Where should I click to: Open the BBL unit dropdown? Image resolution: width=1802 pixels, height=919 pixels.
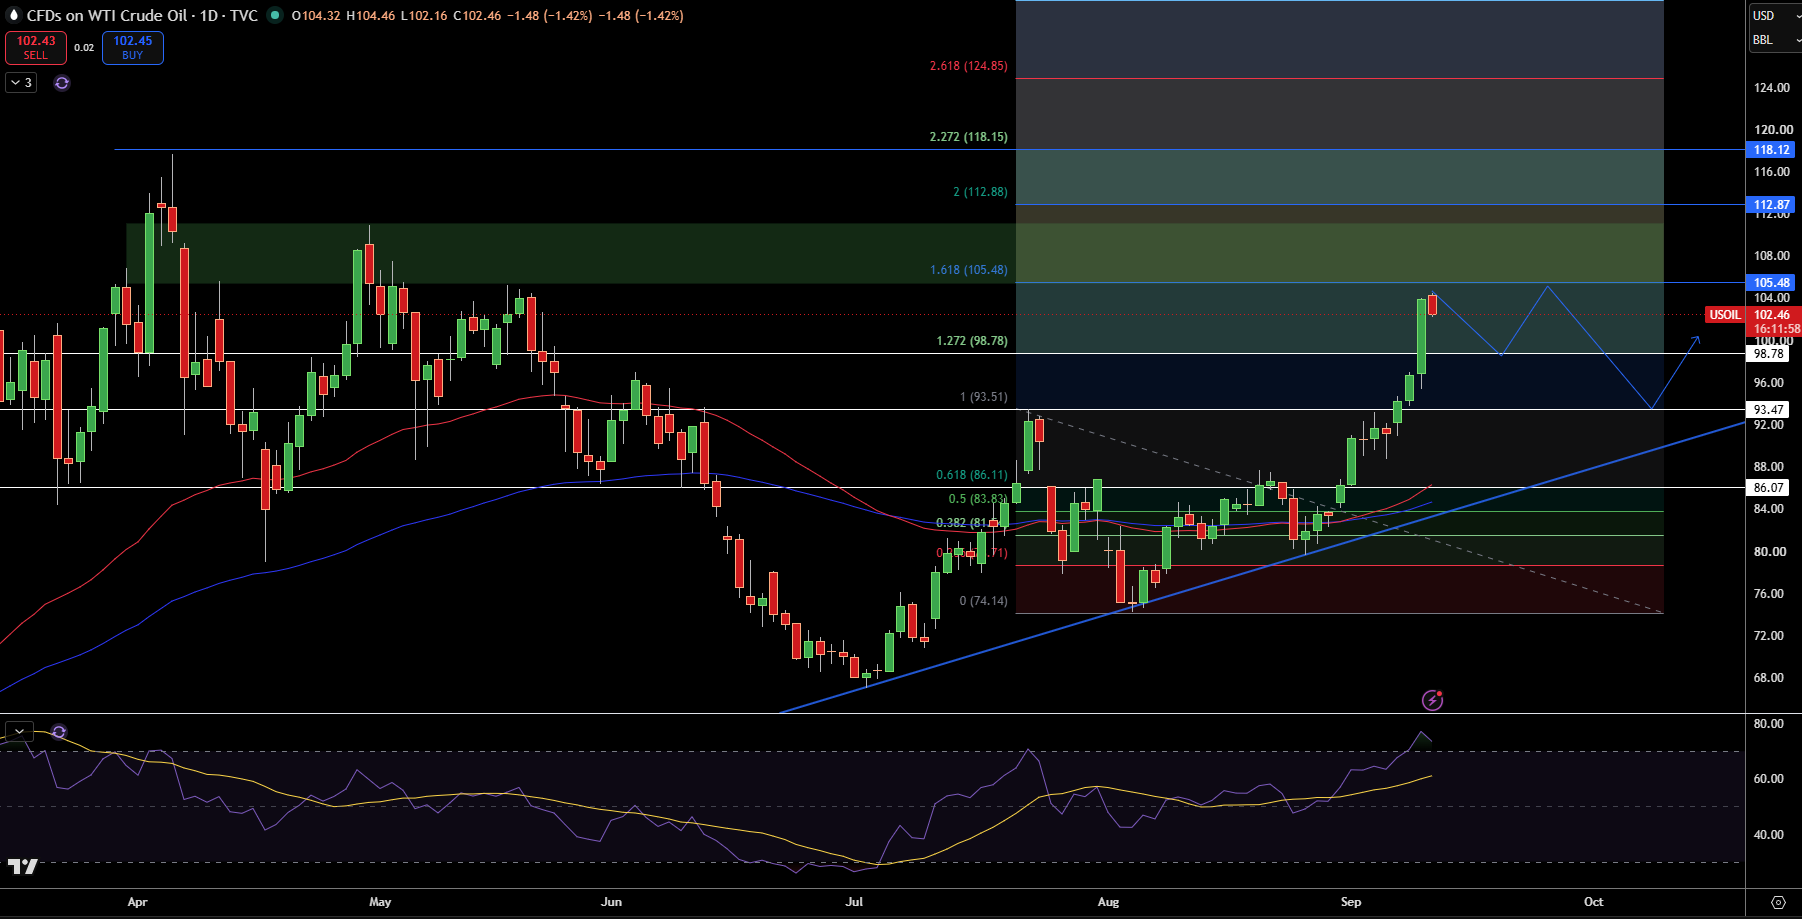coord(1773,40)
